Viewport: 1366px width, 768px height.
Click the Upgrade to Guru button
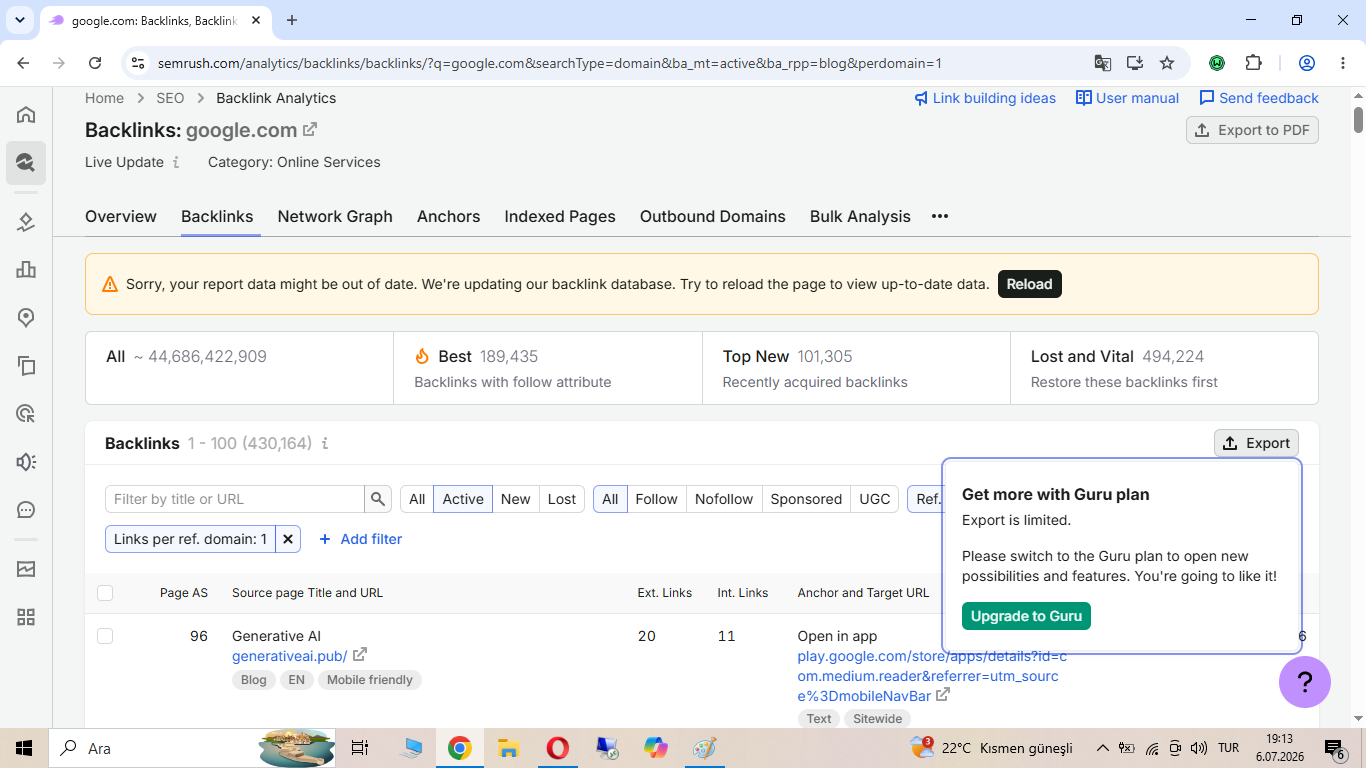(x=1026, y=616)
